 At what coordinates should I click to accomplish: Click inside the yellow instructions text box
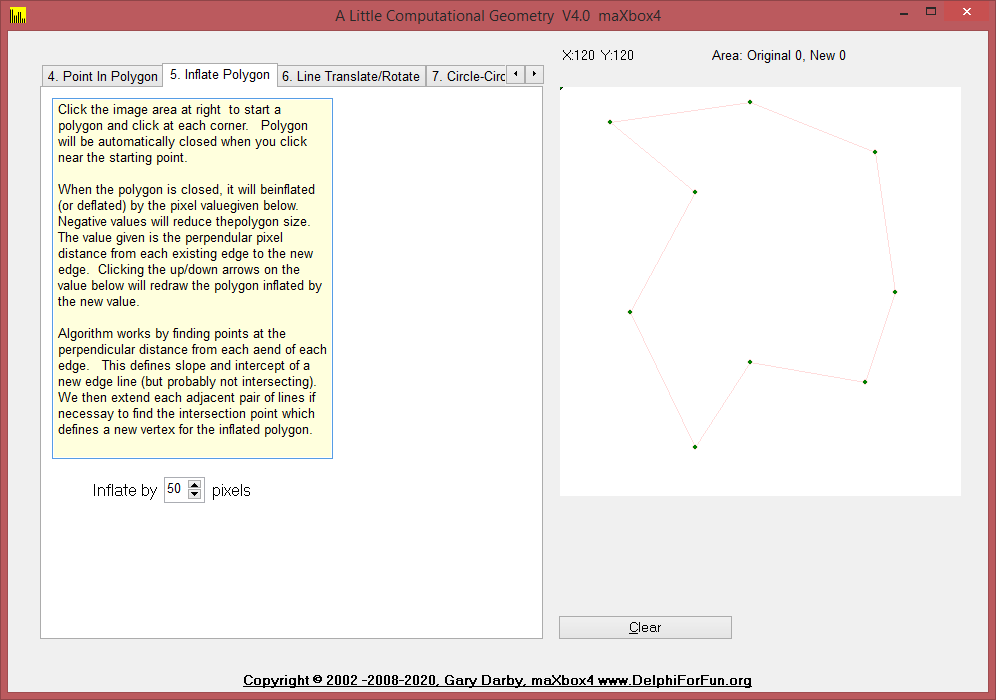[192, 278]
